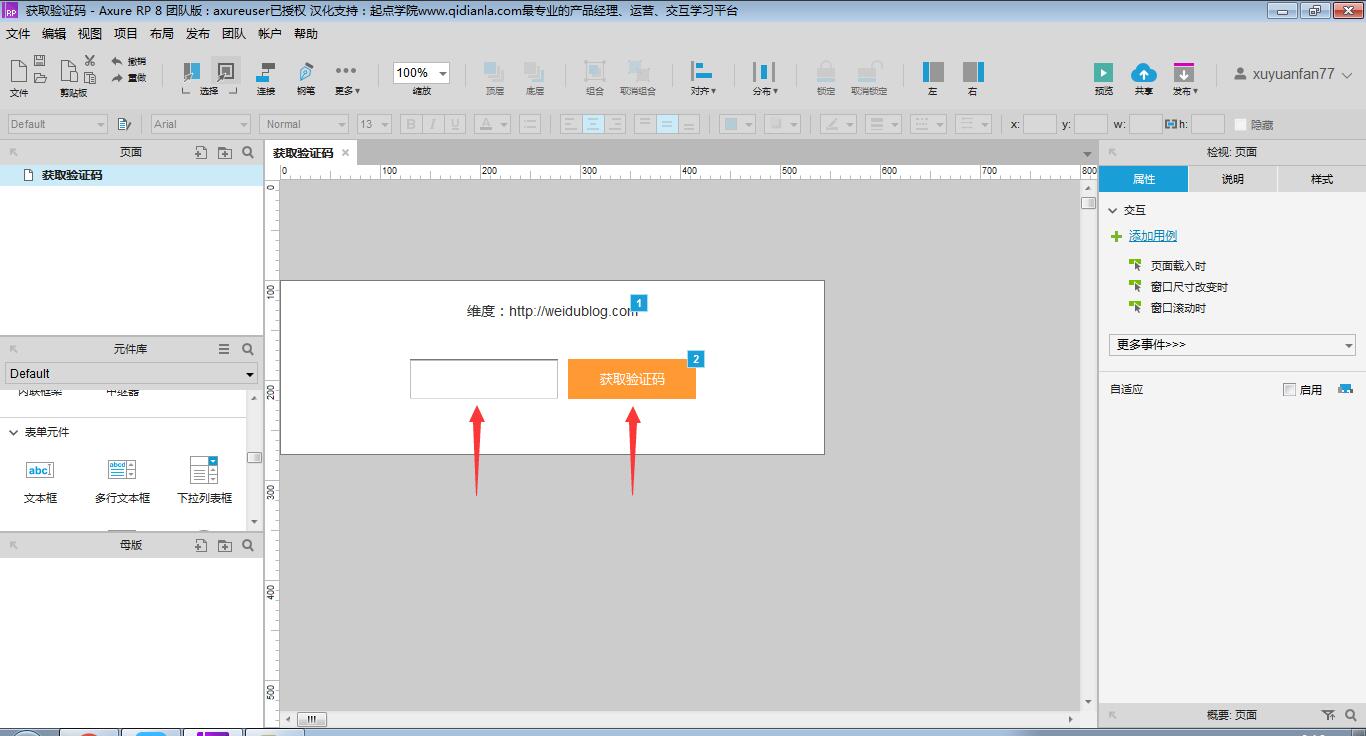Image resolution: width=1366 pixels, height=736 pixels.
Task: Select the 页面载入时 event
Action: [1178, 266]
